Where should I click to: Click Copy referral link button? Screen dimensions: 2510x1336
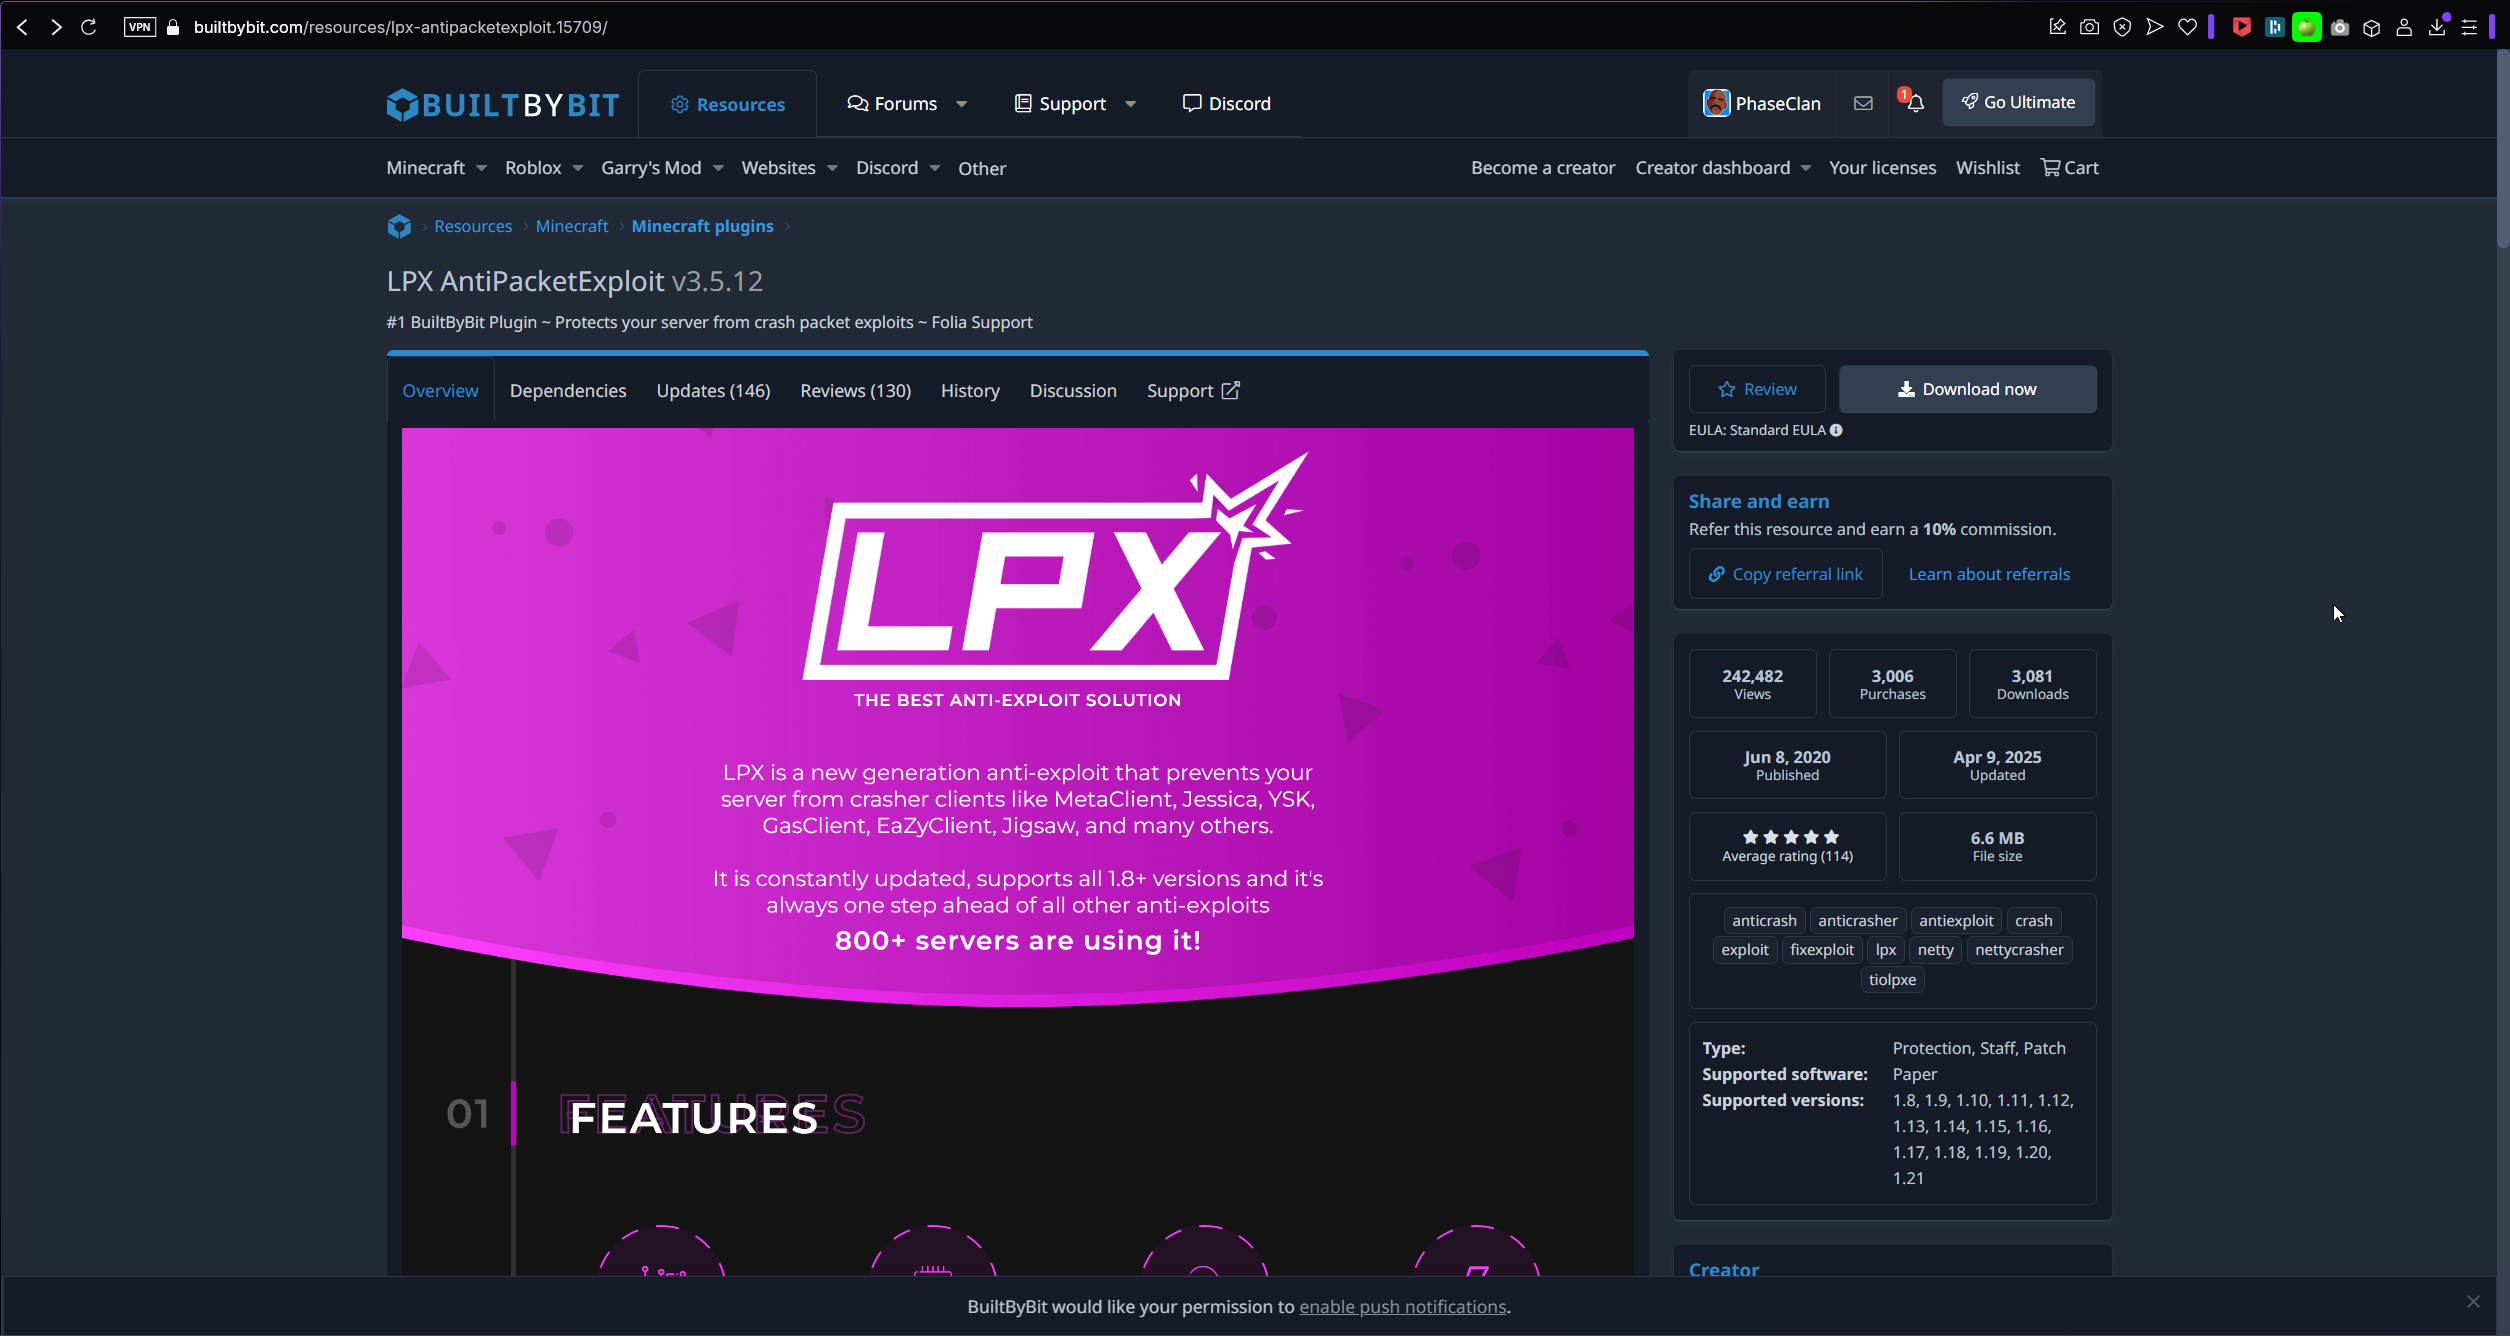pos(1785,574)
